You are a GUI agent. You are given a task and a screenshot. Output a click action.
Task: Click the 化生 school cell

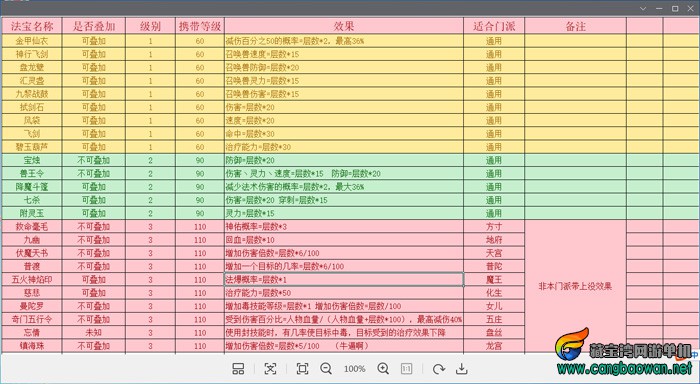pyautogui.click(x=494, y=293)
